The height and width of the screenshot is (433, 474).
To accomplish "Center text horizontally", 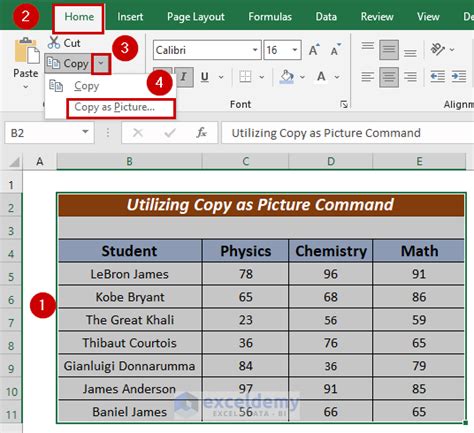I will click(x=389, y=77).
